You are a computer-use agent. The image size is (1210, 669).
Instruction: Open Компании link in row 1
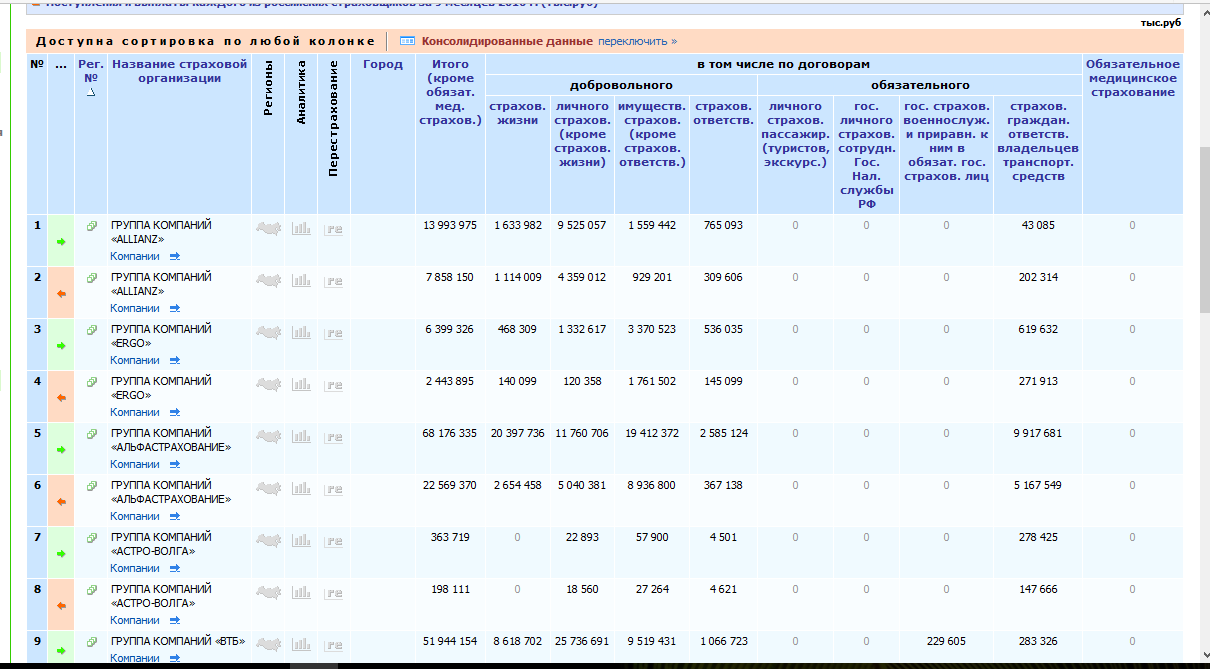click(x=135, y=256)
